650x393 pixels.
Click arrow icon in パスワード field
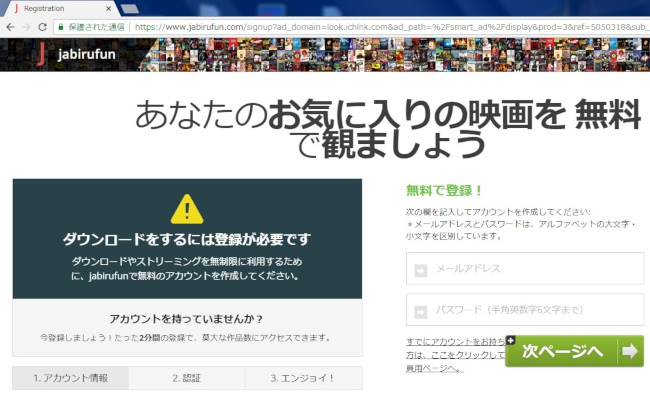420,312
